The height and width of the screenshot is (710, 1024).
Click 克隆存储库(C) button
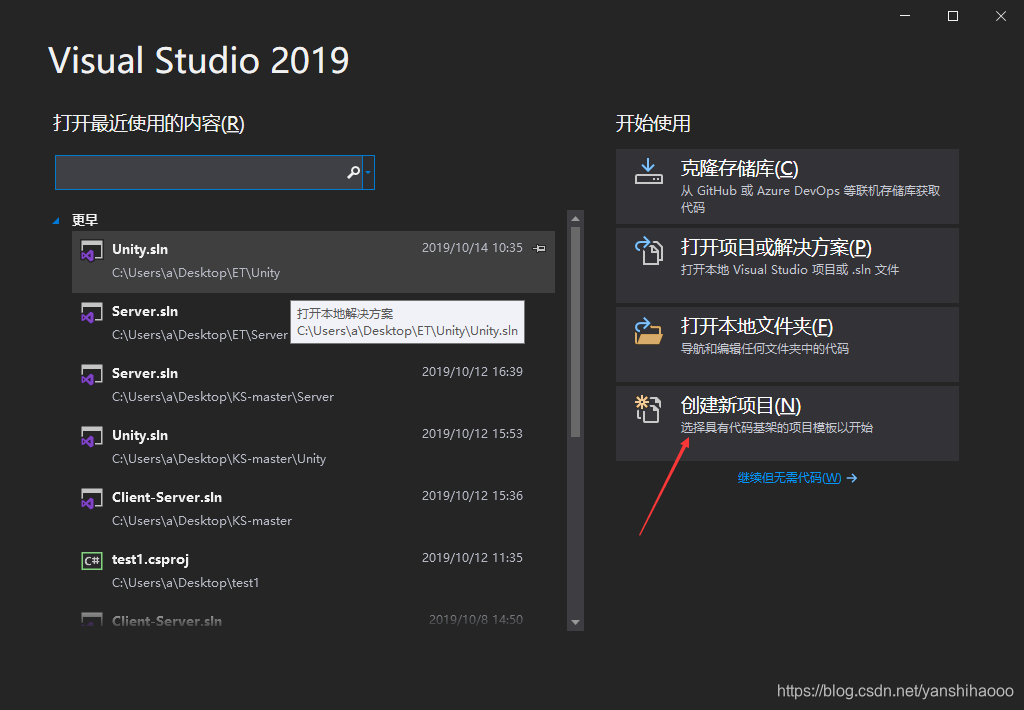click(787, 187)
